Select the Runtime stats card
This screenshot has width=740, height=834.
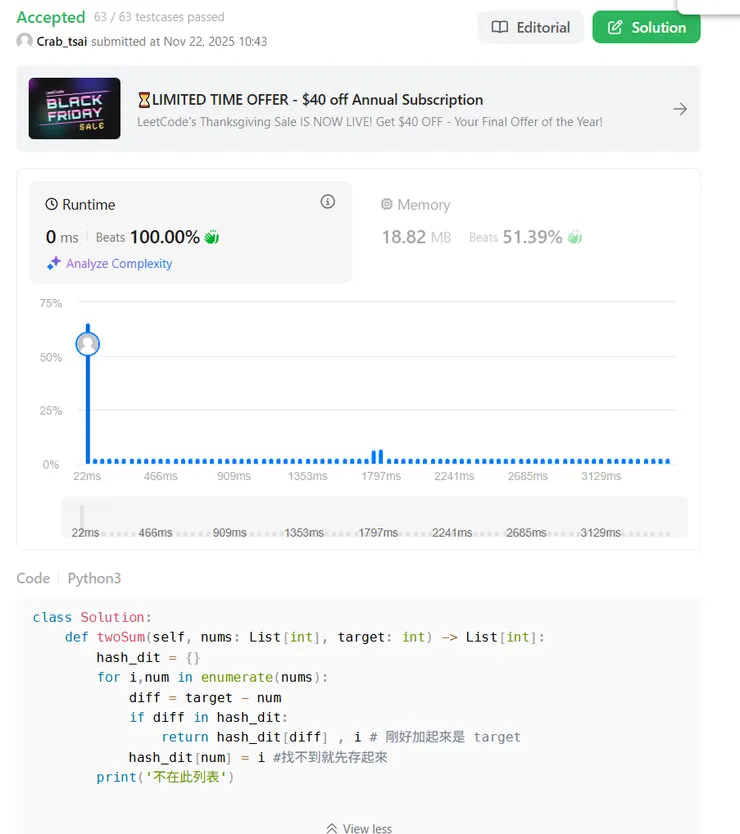190,232
